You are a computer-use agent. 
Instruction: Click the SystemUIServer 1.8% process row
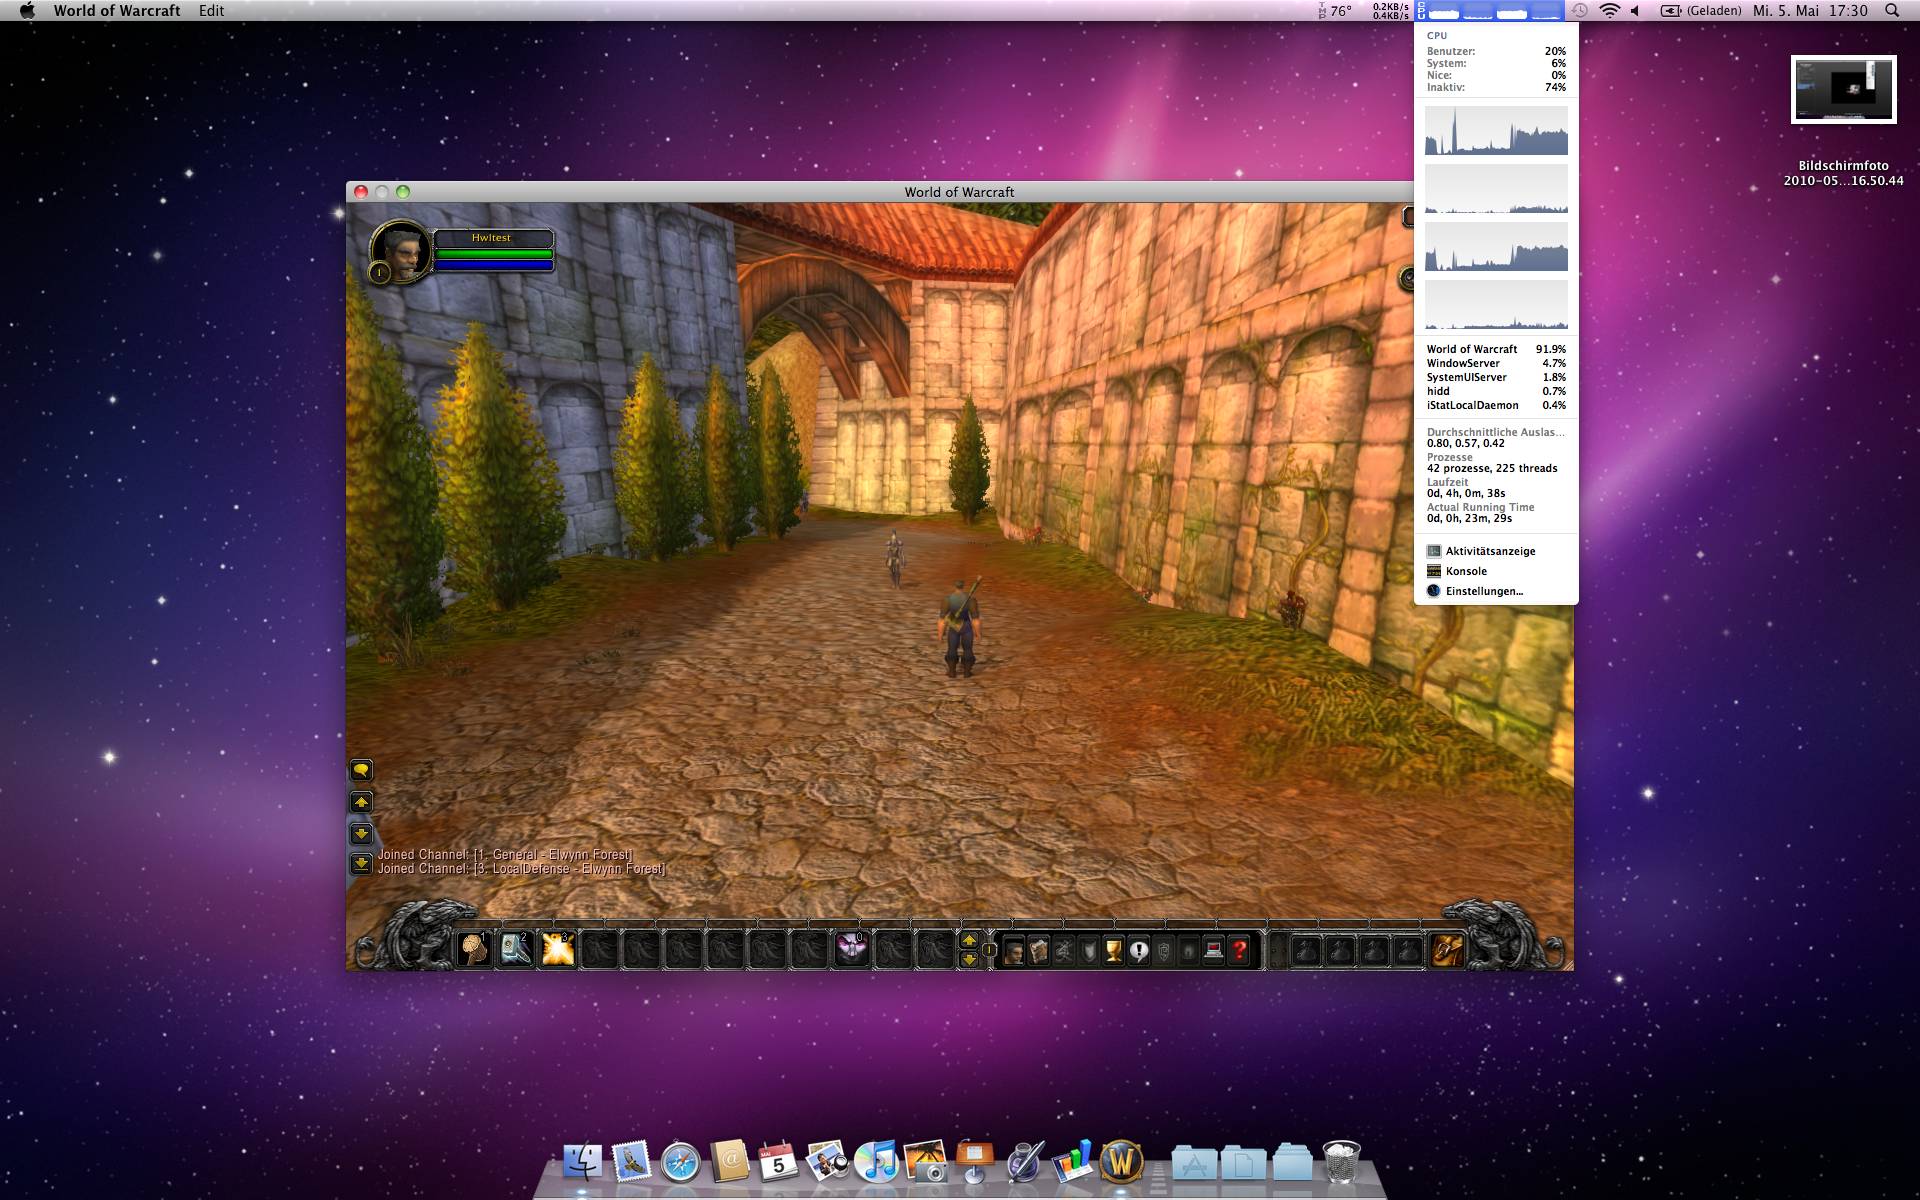tap(1496, 377)
